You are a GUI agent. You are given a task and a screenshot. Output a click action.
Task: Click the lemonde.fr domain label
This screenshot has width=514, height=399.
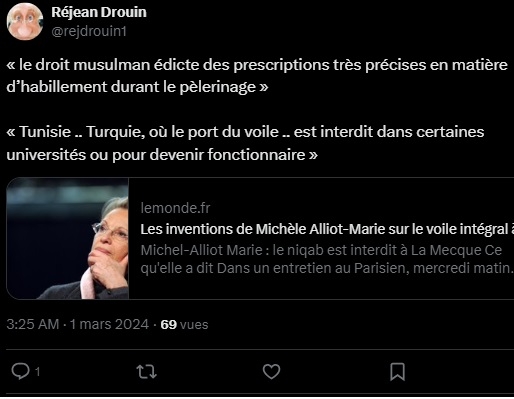point(175,208)
